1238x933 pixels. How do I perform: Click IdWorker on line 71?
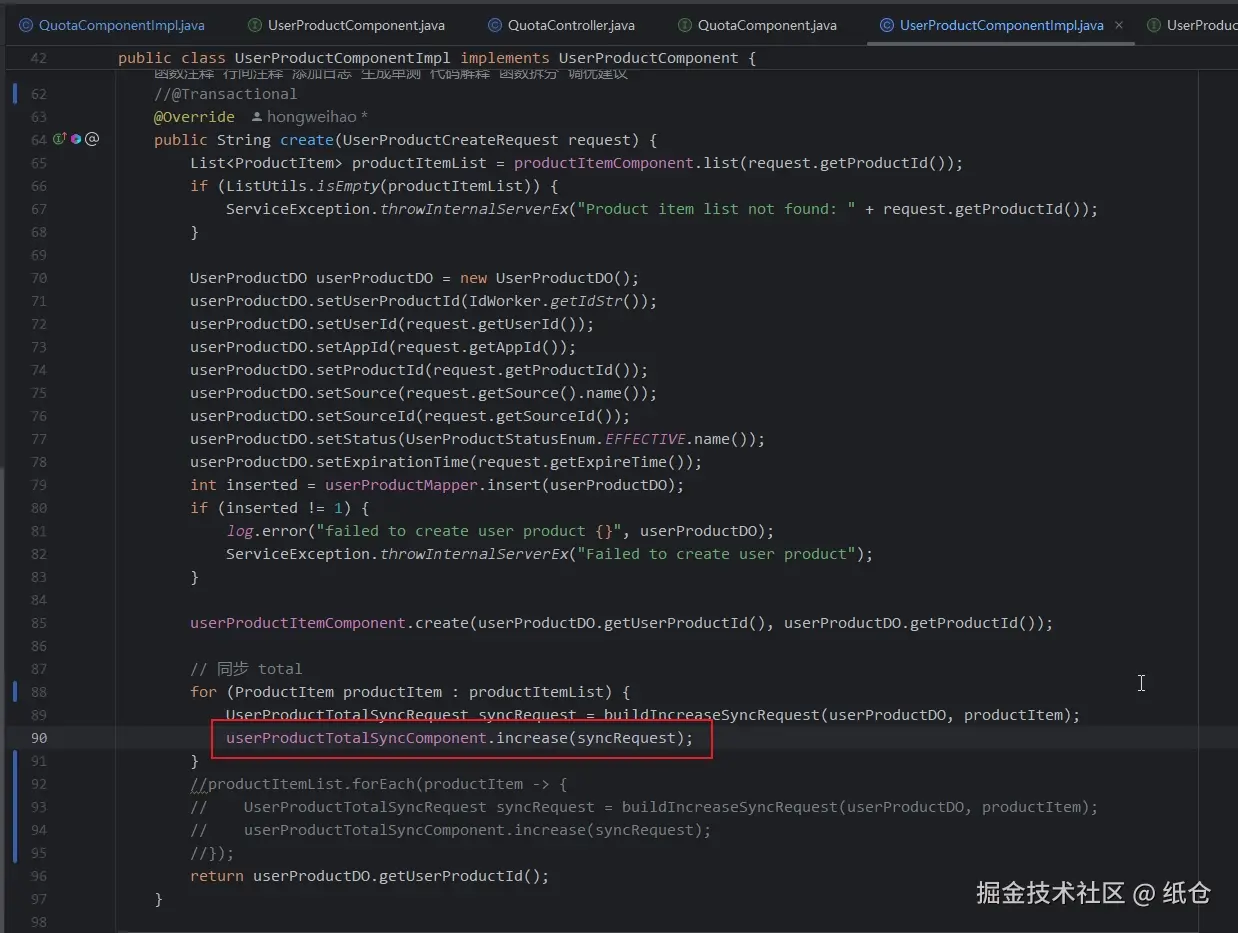pos(505,301)
